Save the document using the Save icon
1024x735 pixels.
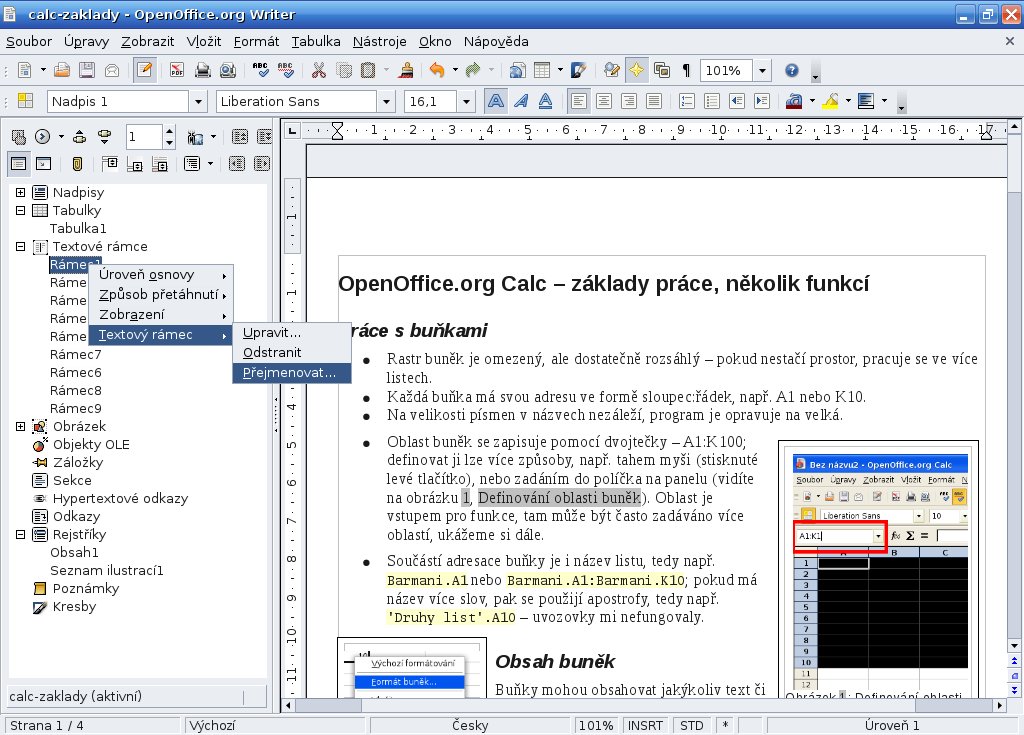[87, 70]
